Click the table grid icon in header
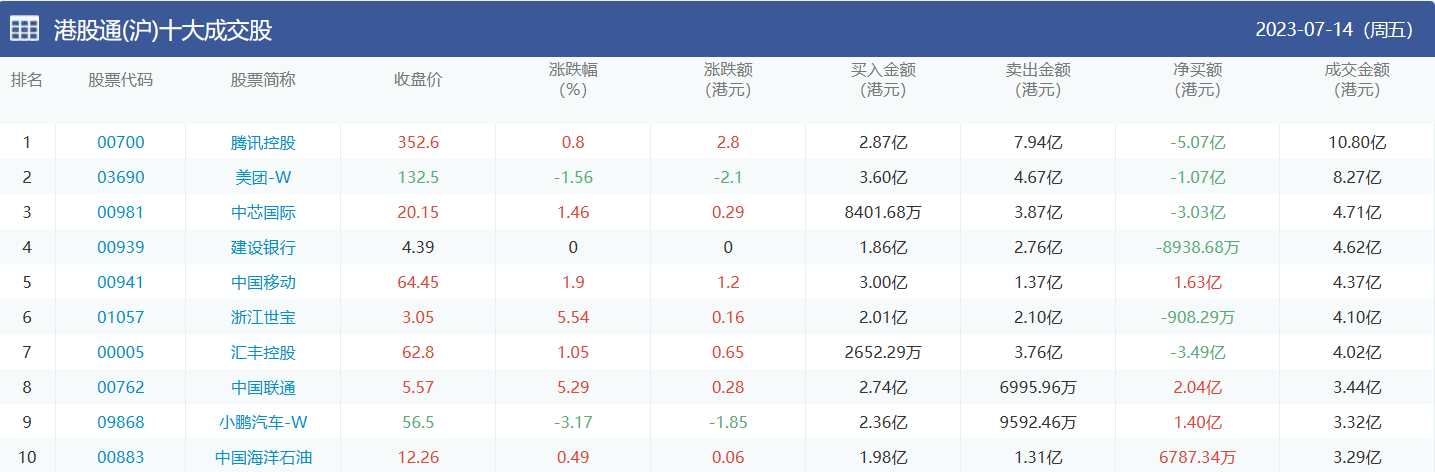The height and width of the screenshot is (472, 1435). [x=25, y=29]
